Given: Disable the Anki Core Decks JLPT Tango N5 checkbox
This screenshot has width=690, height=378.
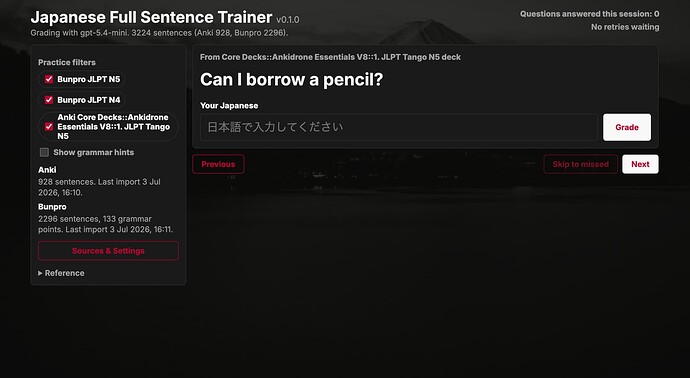Looking at the screenshot, I should tap(49, 127).
